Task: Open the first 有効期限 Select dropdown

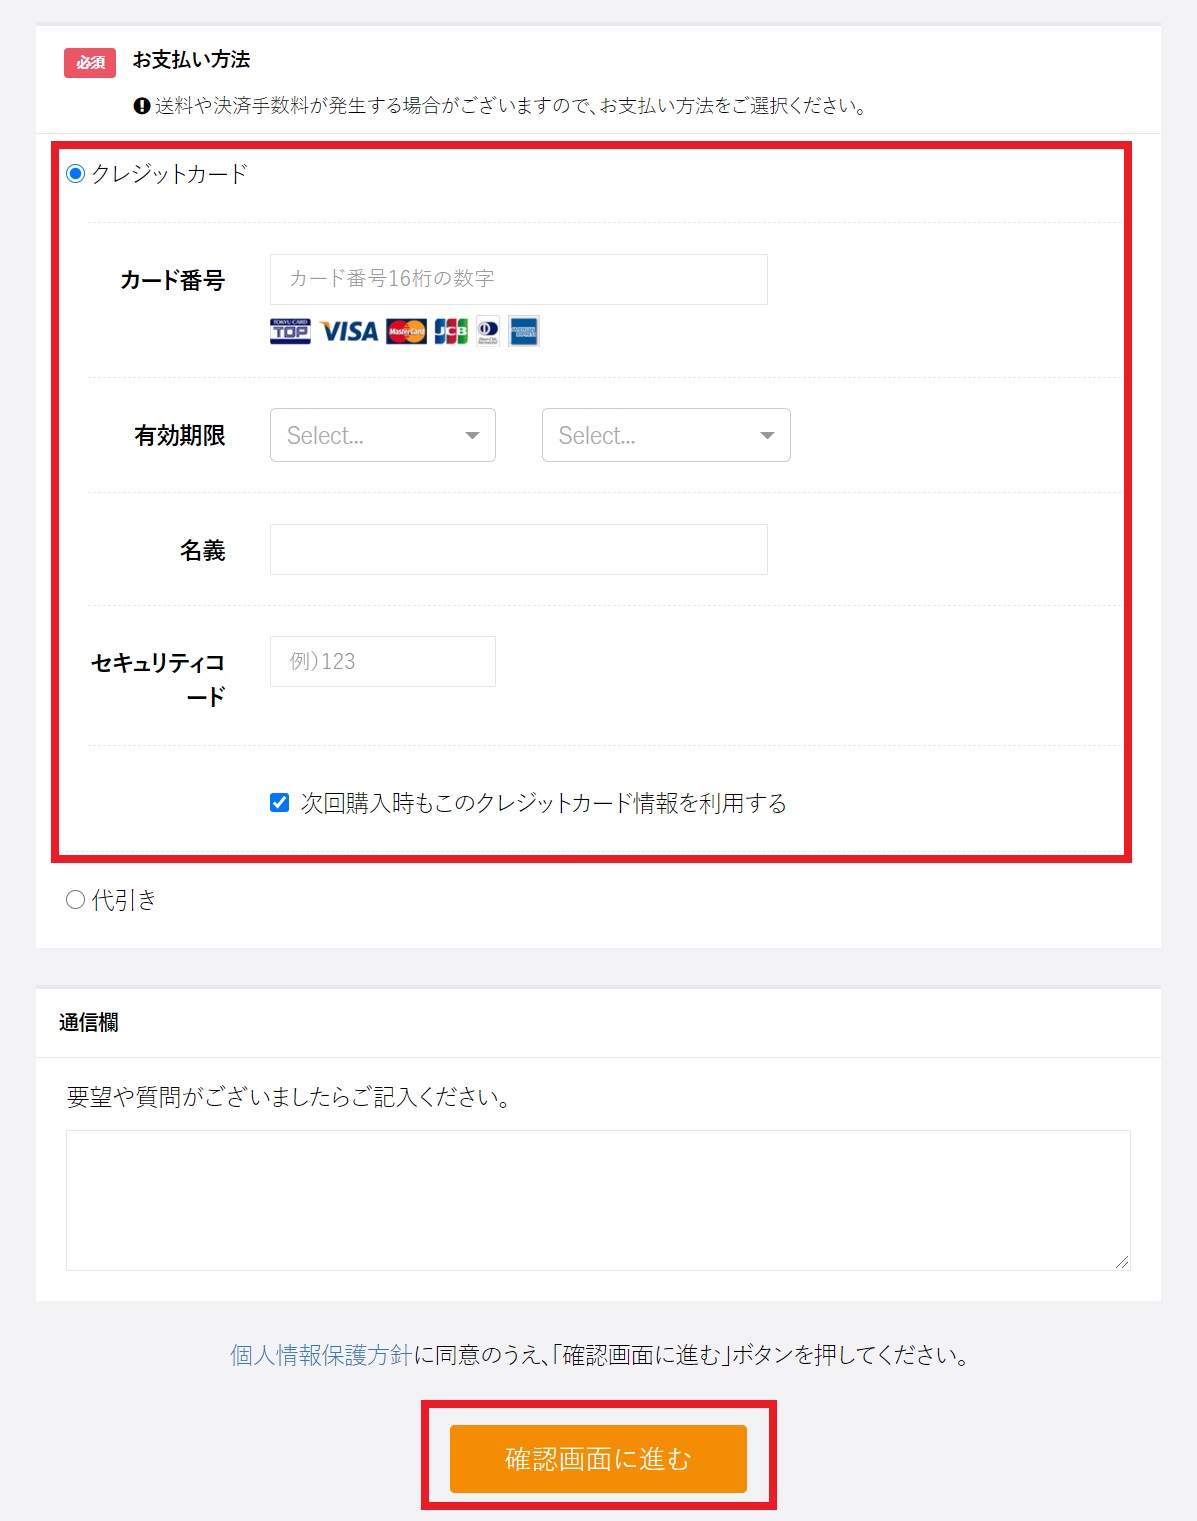Action: pyautogui.click(x=382, y=435)
